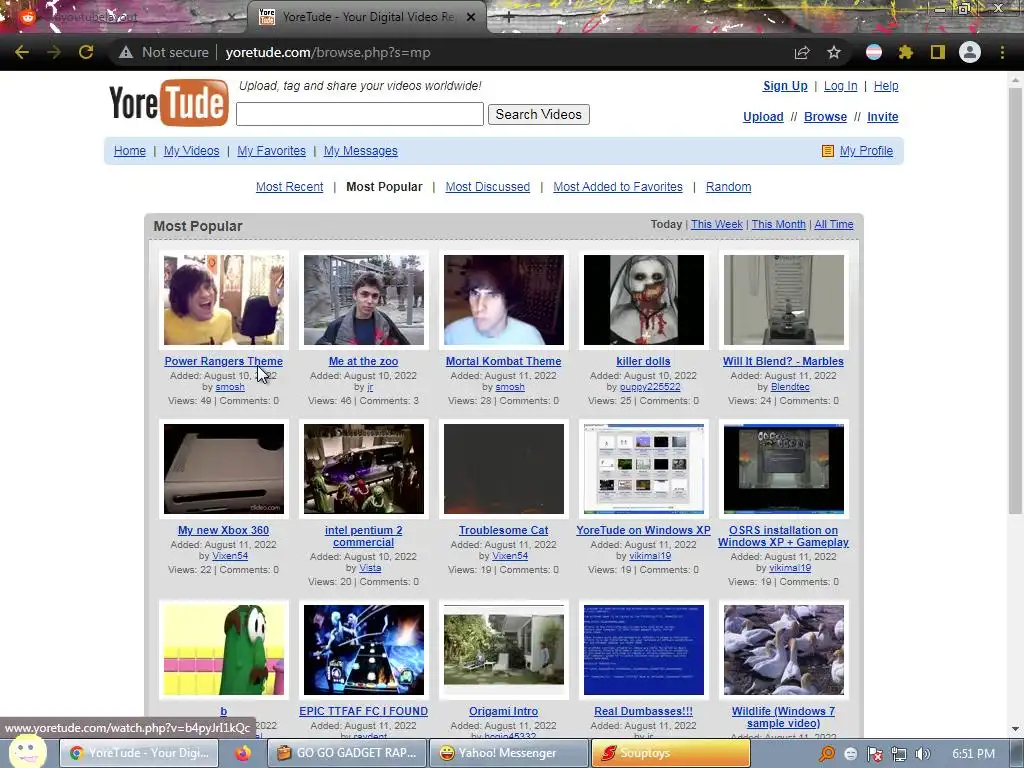Open the Most Recent tab
Viewport: 1024px width, 768px height.
click(x=289, y=187)
